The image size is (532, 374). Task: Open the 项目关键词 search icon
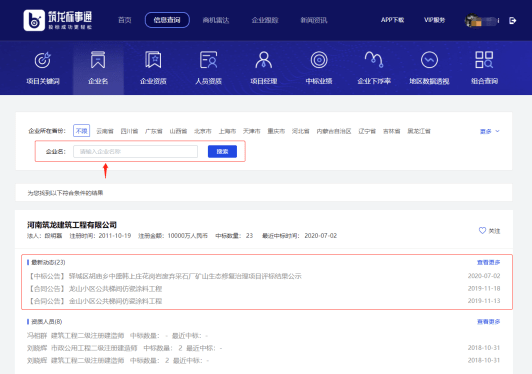coord(43,60)
